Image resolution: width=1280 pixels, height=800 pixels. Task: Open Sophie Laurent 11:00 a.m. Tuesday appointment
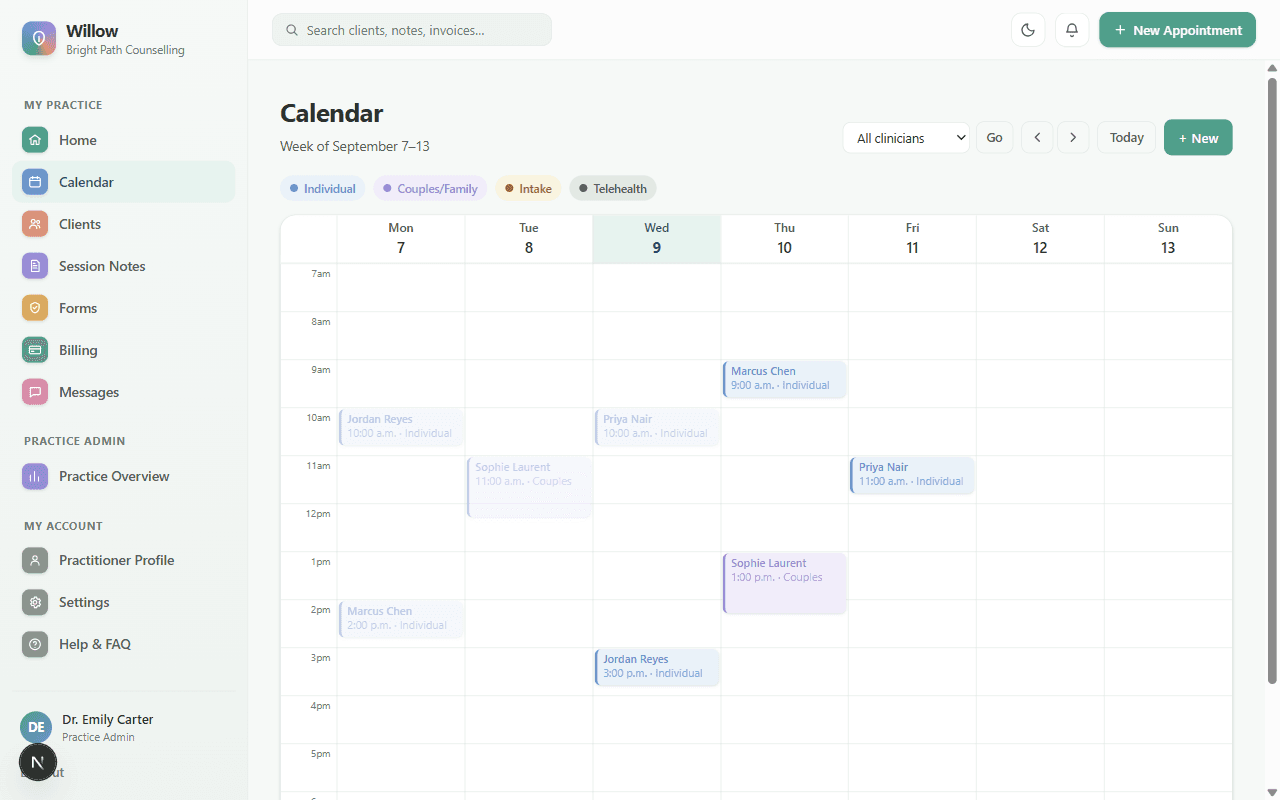529,487
